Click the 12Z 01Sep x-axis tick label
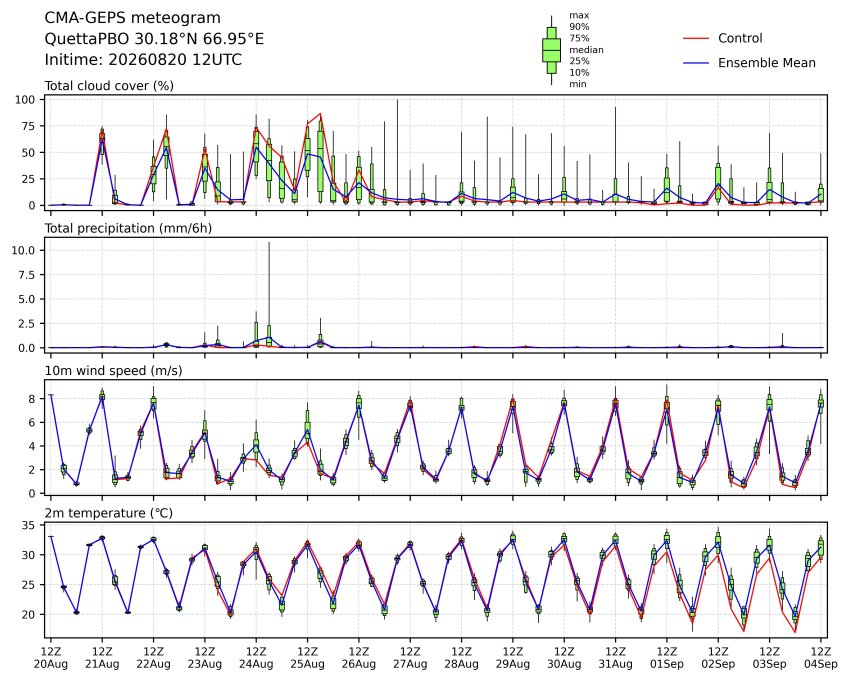The height and width of the screenshot is (681, 849). [x=667, y=658]
